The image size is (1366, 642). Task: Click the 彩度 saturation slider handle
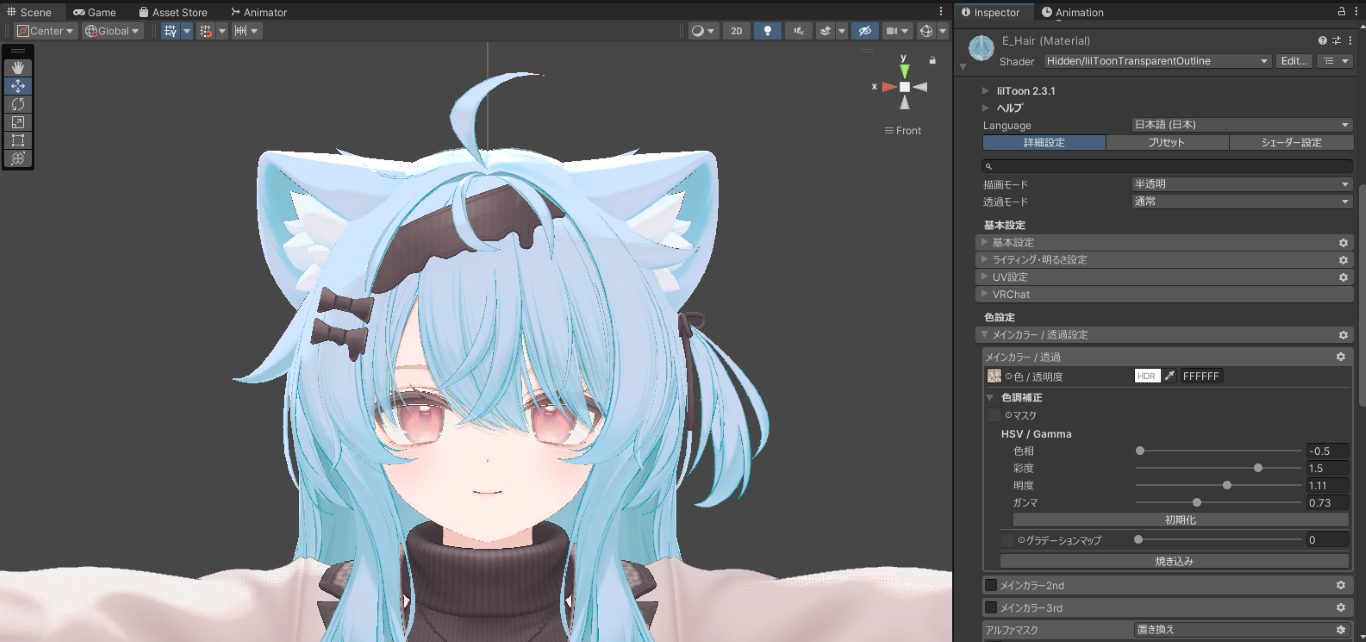pos(1258,468)
